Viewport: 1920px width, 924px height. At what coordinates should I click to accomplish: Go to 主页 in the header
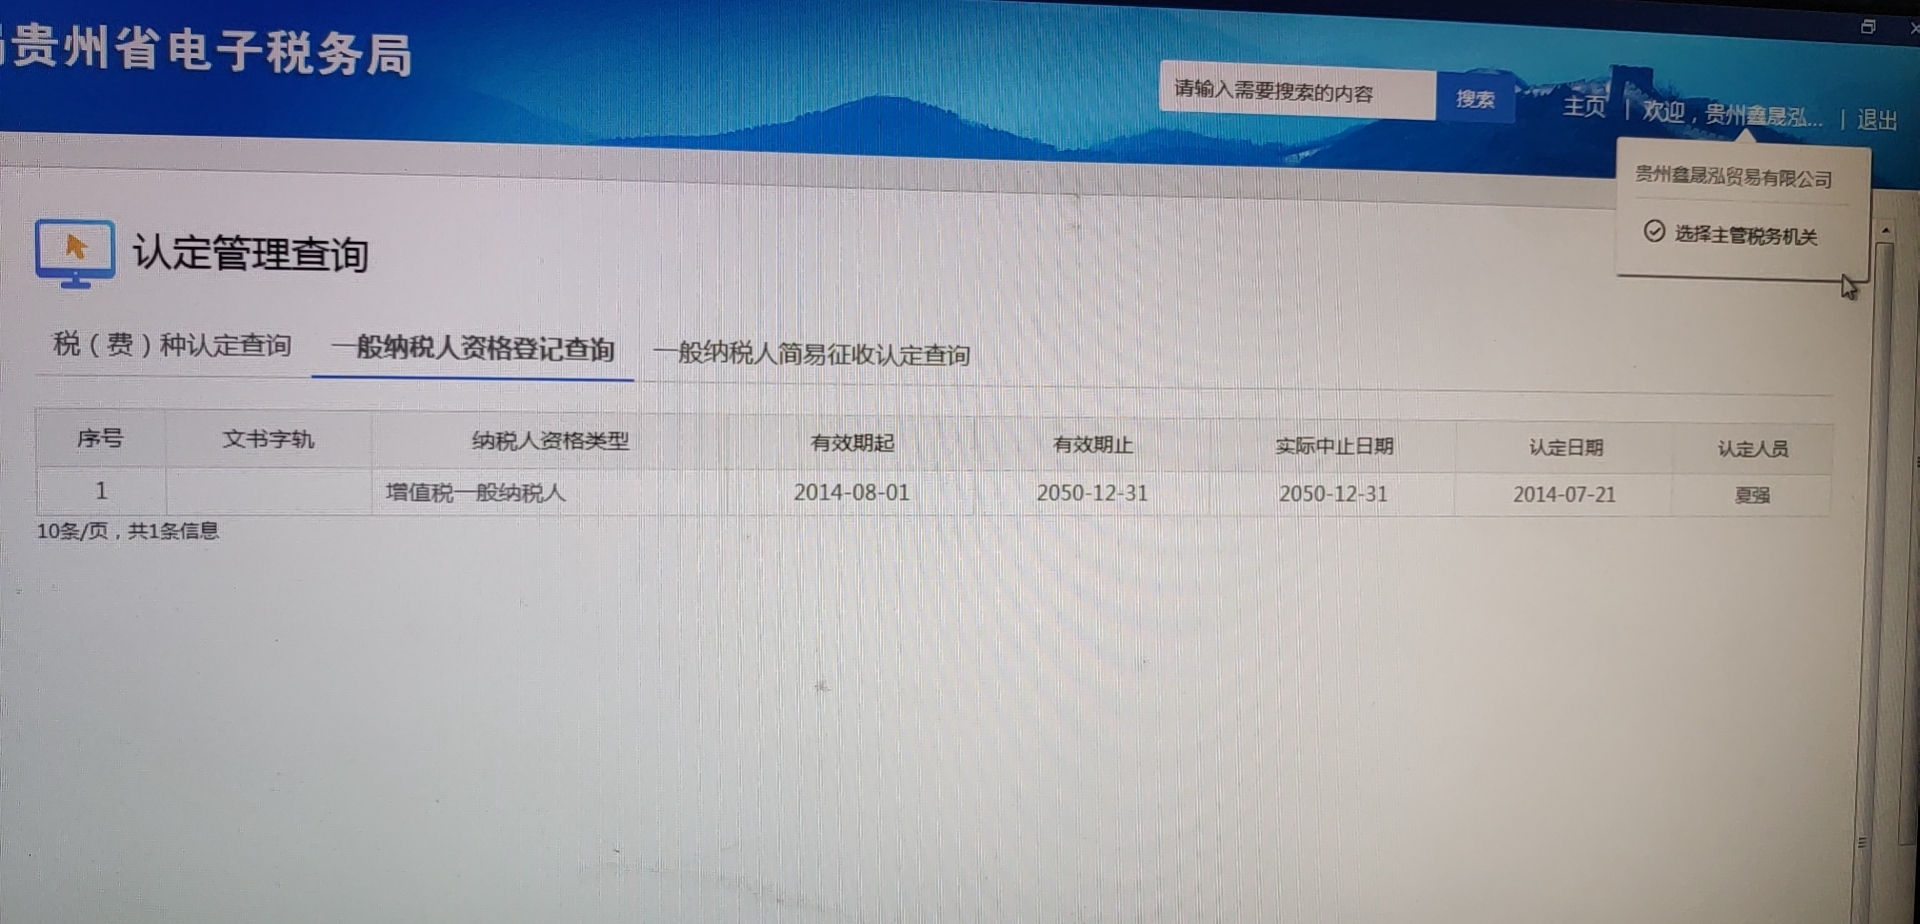point(1584,106)
